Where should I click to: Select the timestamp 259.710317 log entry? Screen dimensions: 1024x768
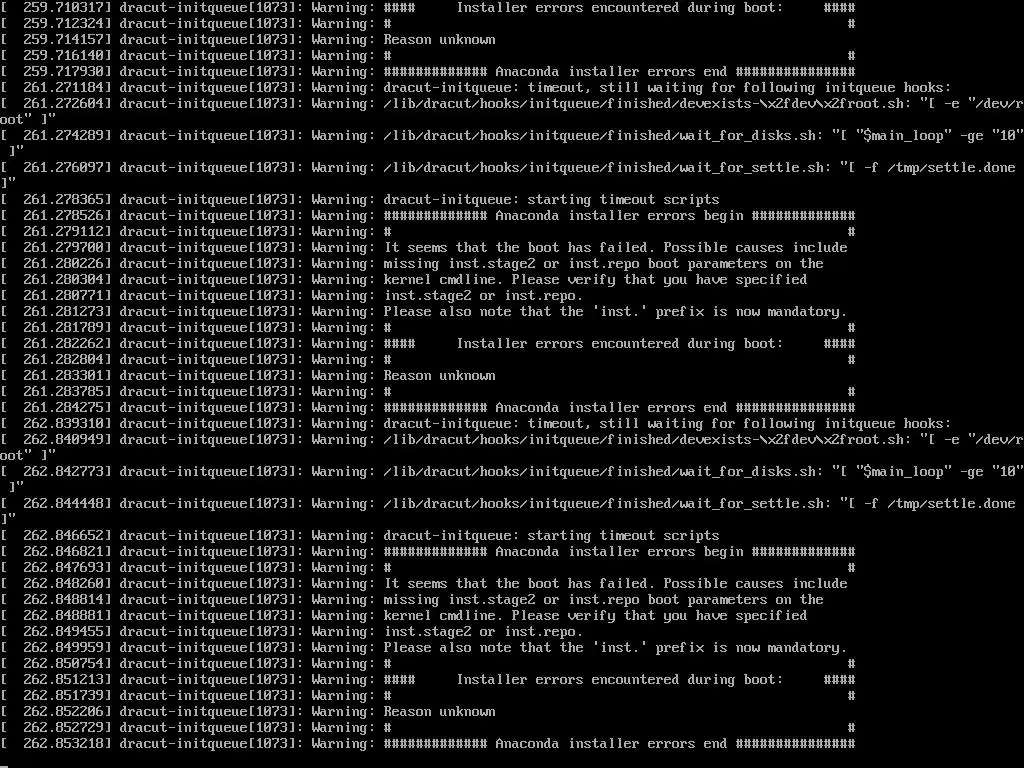[428, 8]
